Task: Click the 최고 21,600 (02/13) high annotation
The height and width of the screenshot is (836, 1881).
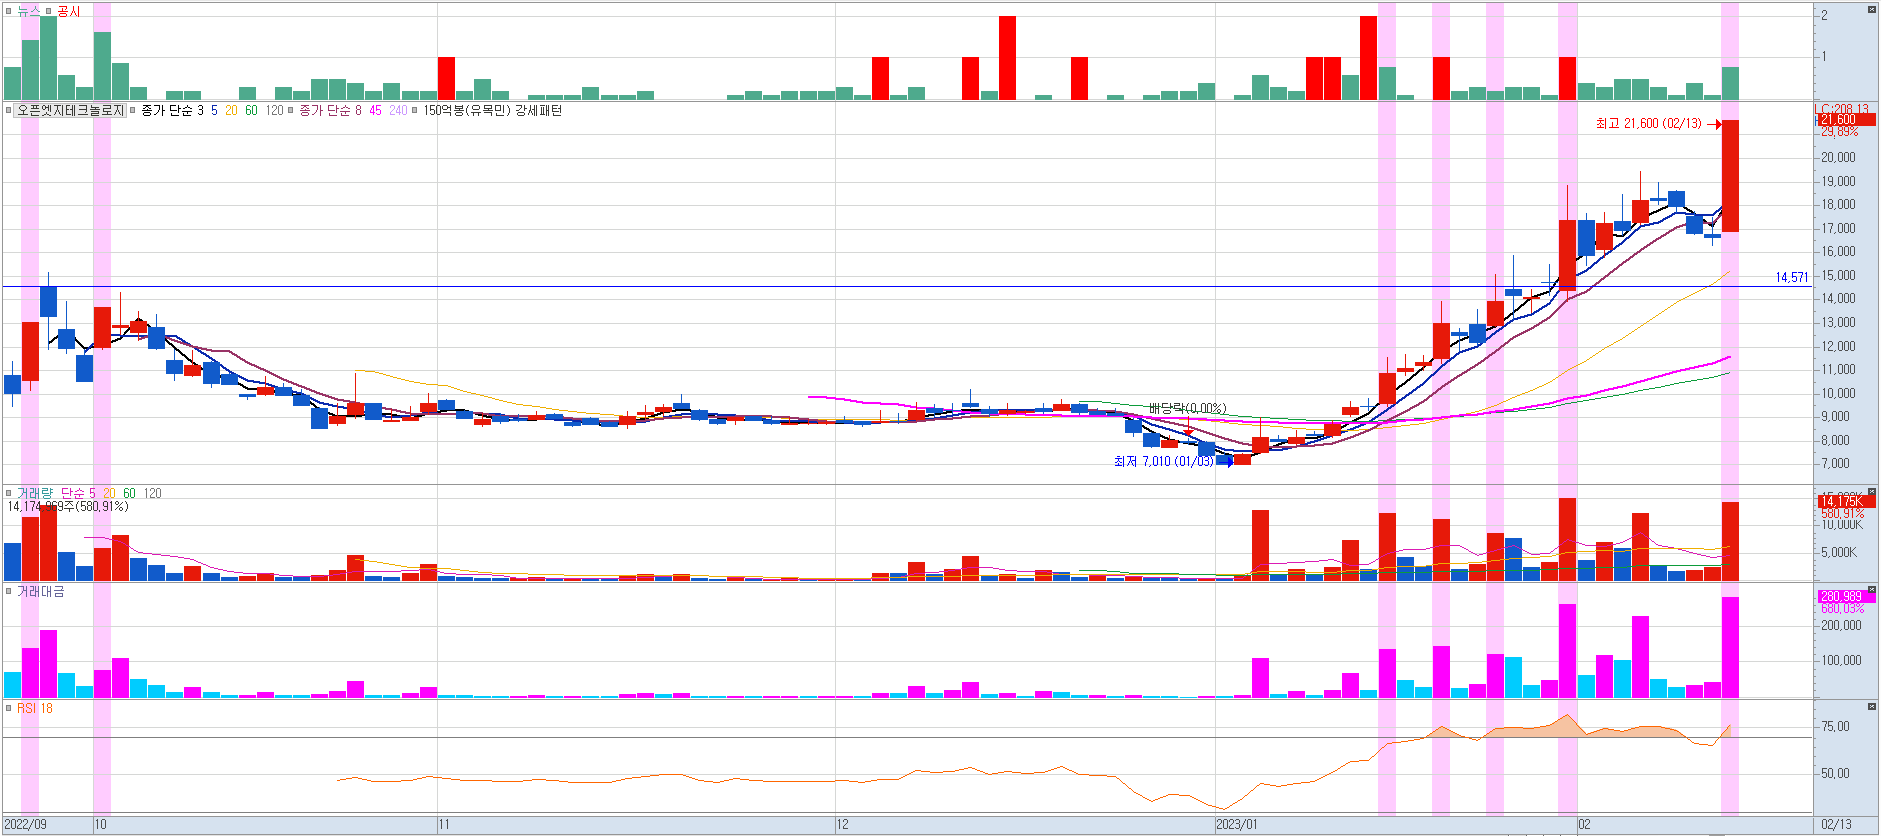Action: 1648,124
